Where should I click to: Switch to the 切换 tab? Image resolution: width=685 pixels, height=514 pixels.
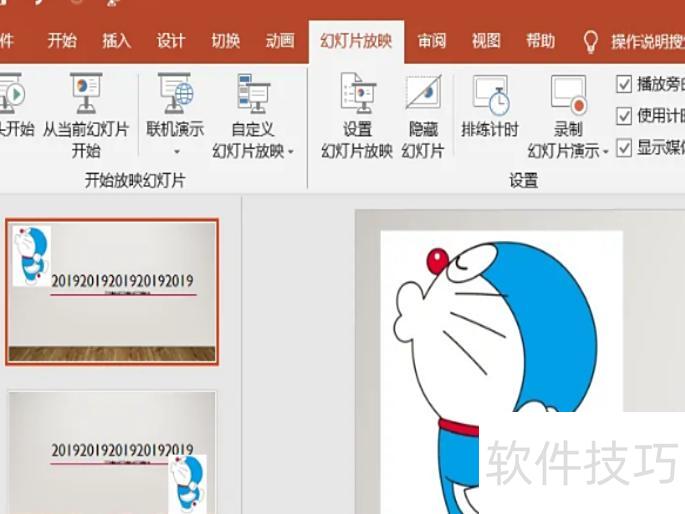coord(225,41)
